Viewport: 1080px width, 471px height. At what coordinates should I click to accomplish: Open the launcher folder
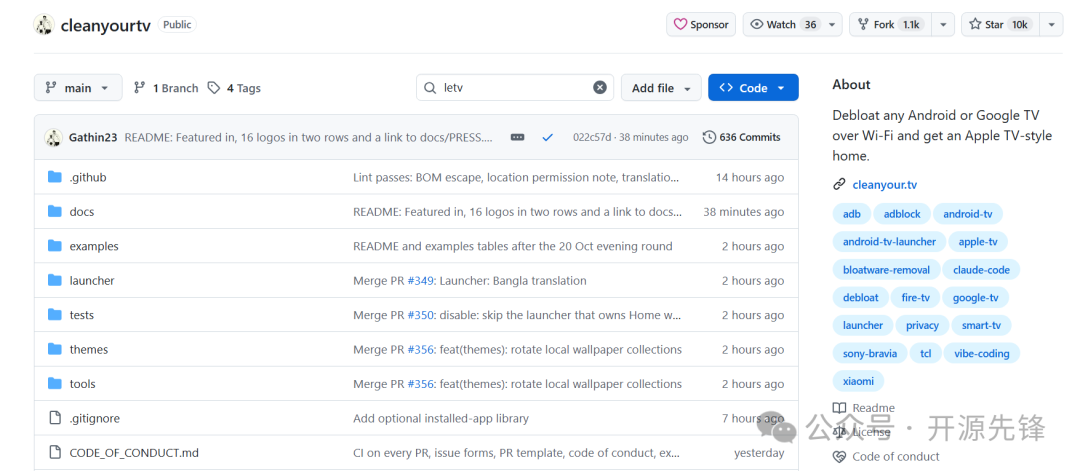92,280
